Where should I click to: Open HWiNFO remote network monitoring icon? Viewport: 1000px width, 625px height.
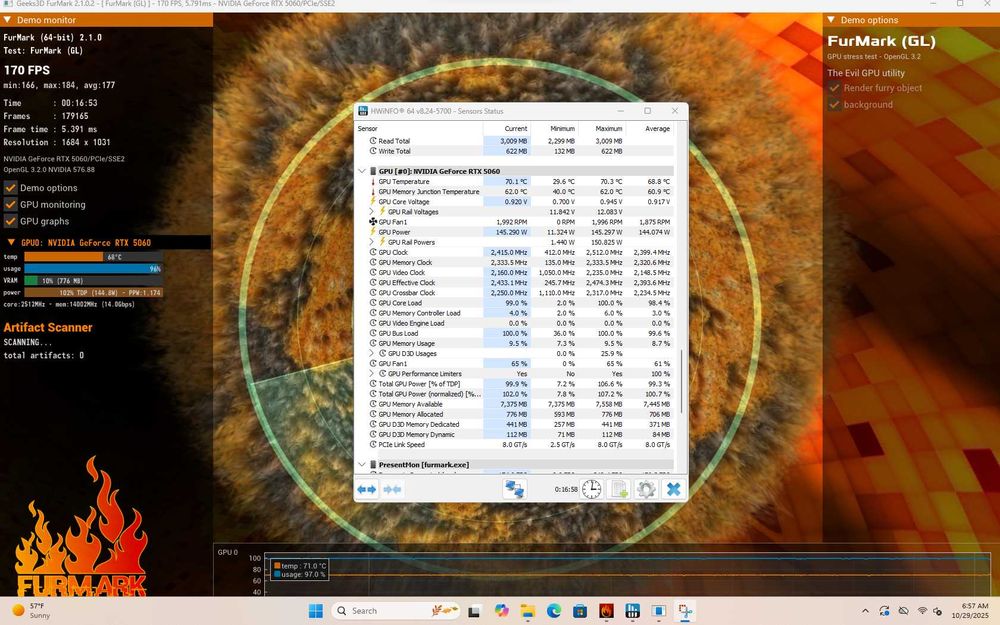click(514, 489)
